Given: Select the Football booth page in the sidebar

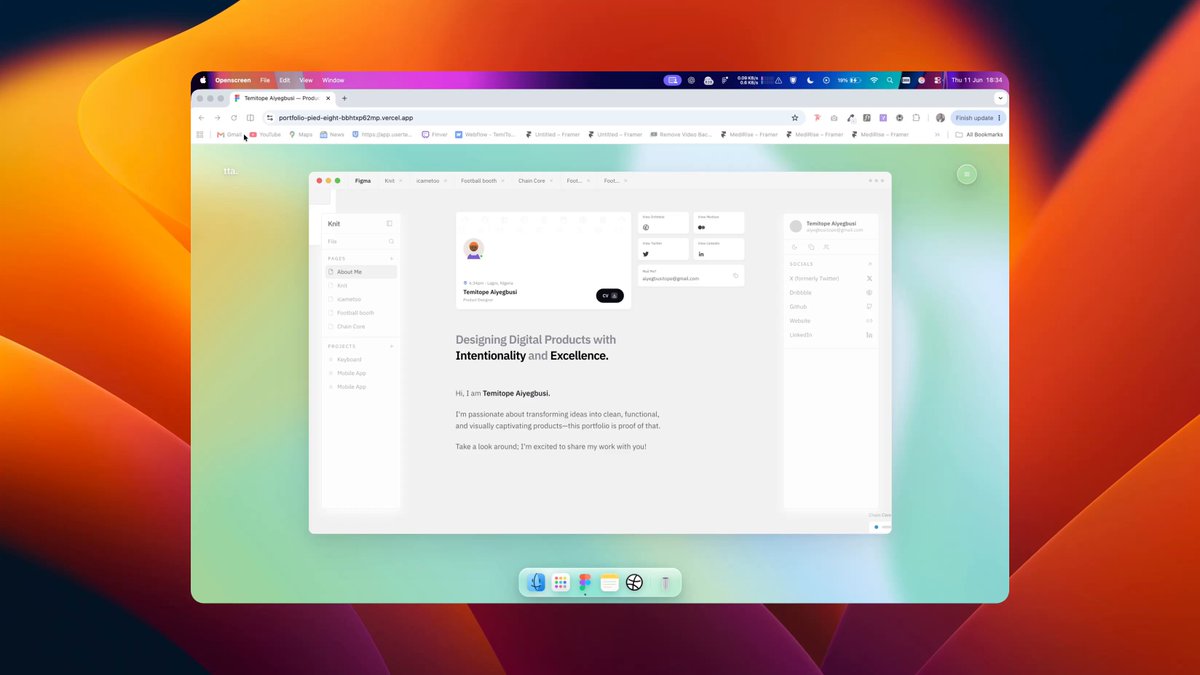Looking at the screenshot, I should point(361,313).
